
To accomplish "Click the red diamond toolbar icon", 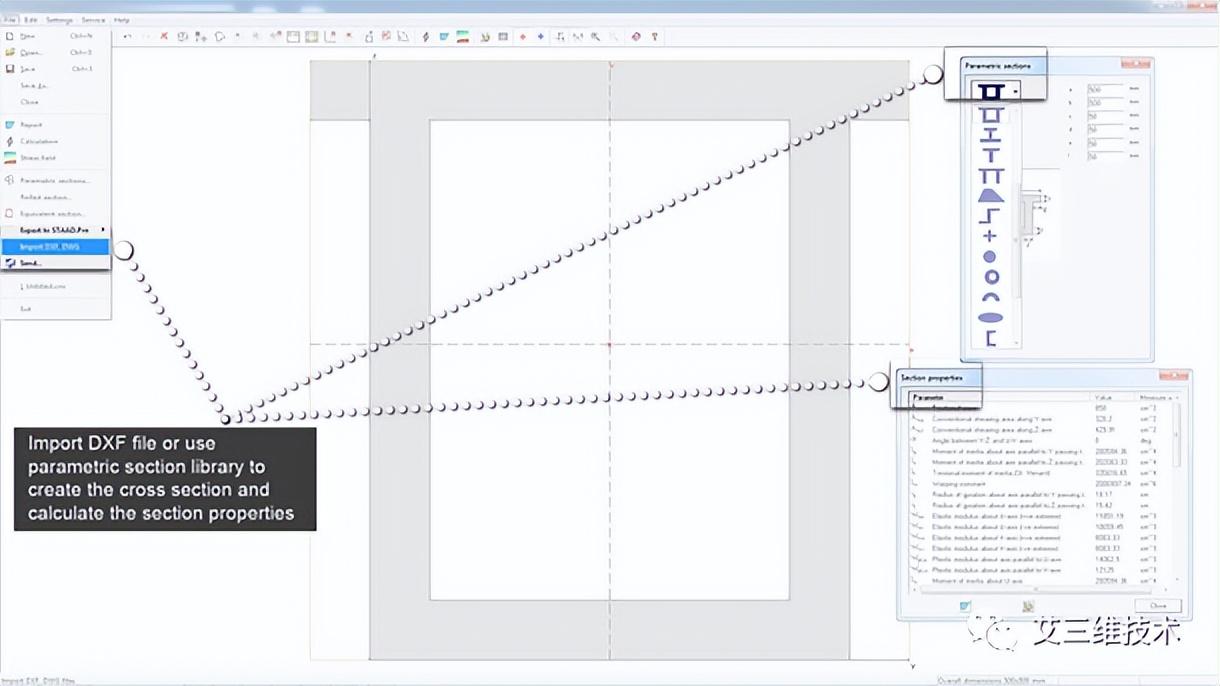I will click(522, 37).
